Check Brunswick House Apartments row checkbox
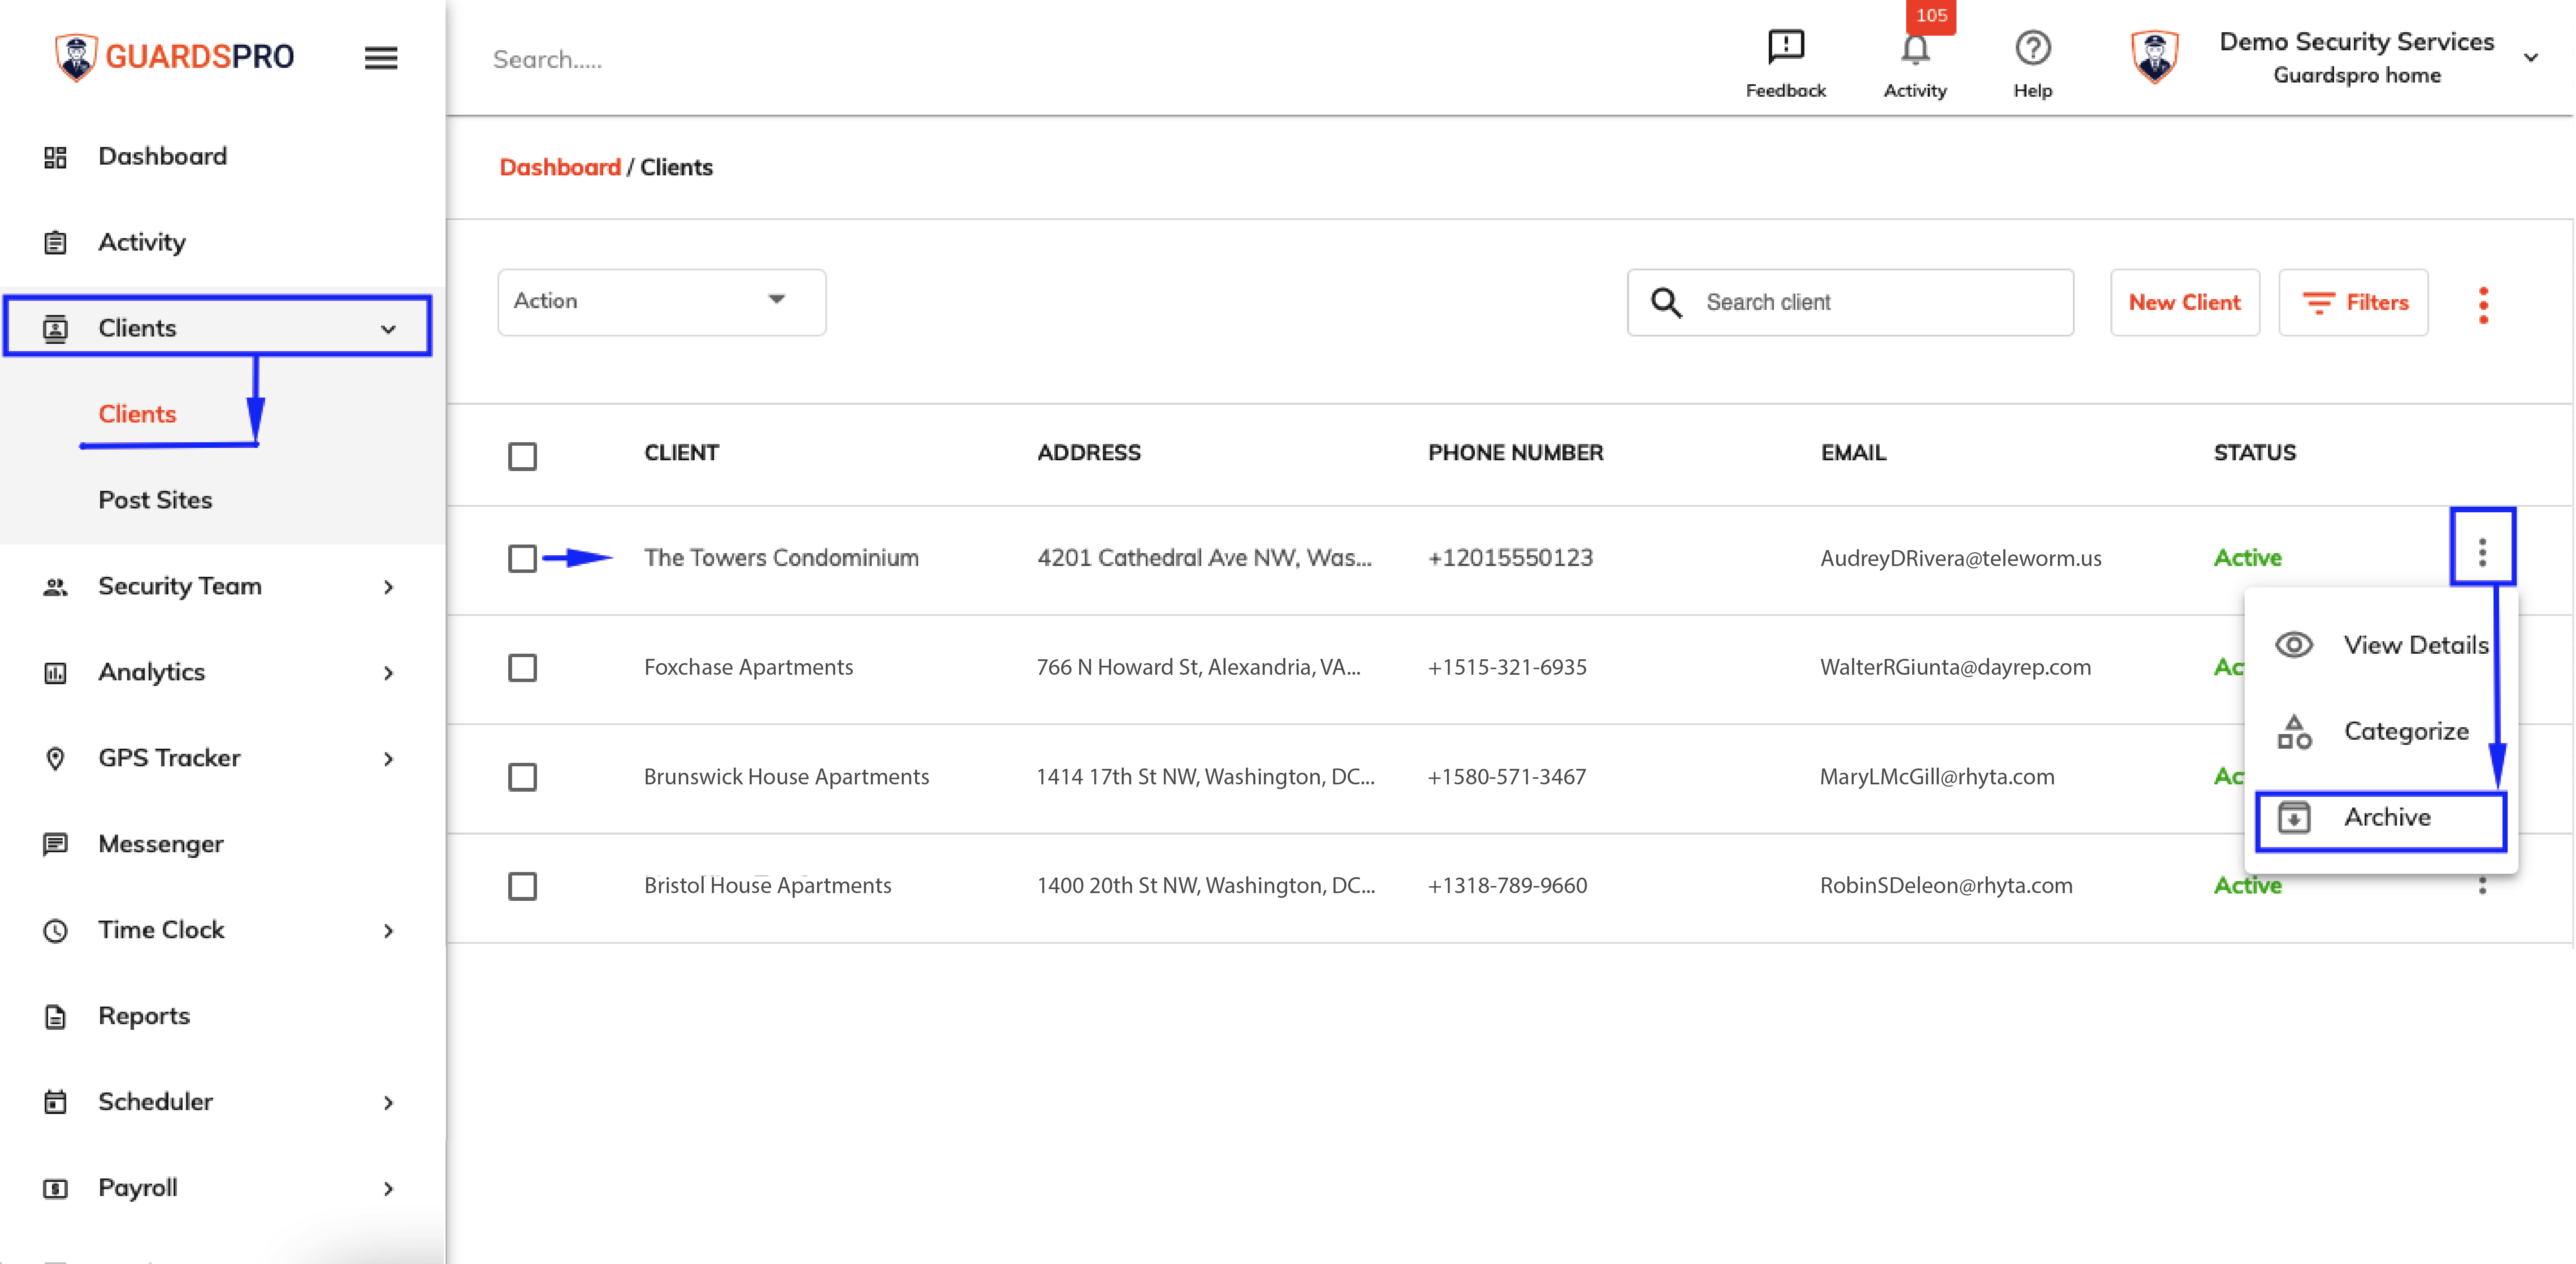2576x1264 pixels. [522, 777]
